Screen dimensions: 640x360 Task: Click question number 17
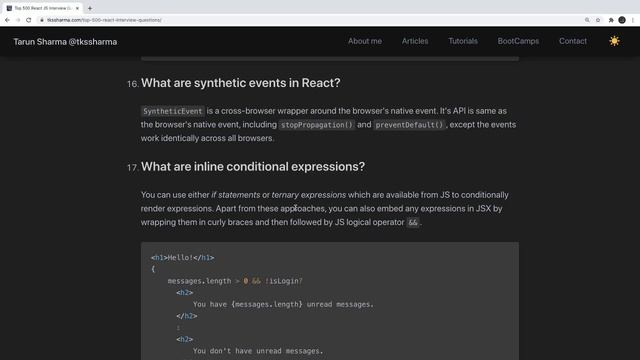click(x=133, y=168)
